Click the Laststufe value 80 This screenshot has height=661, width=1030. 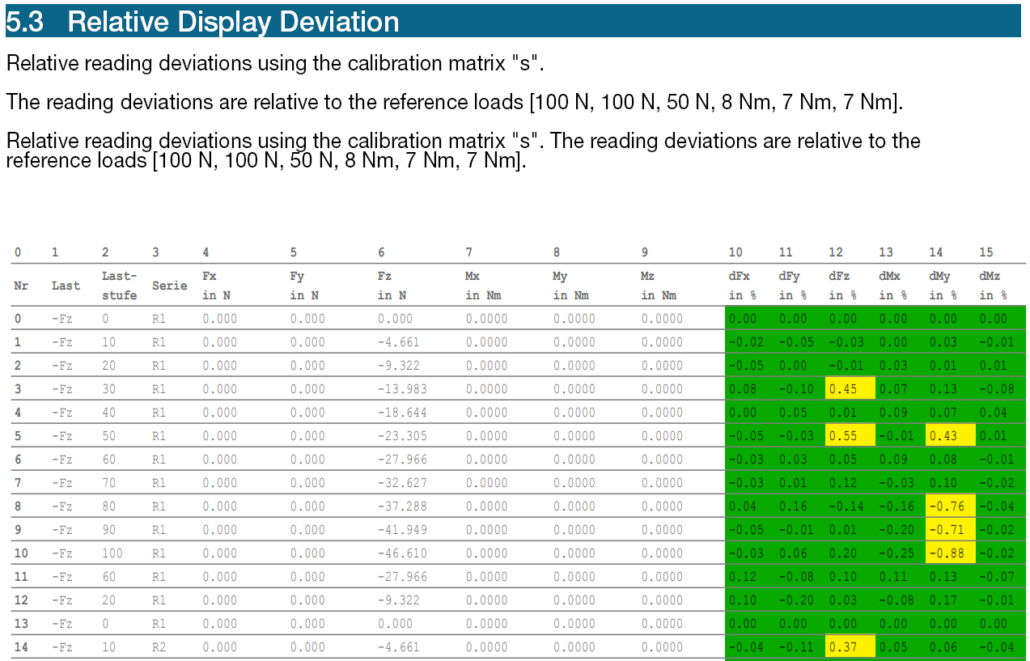click(x=109, y=506)
